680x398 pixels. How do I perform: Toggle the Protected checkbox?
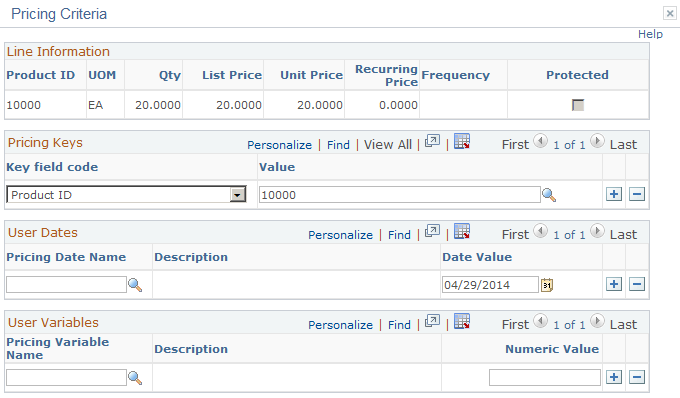tap(578, 105)
